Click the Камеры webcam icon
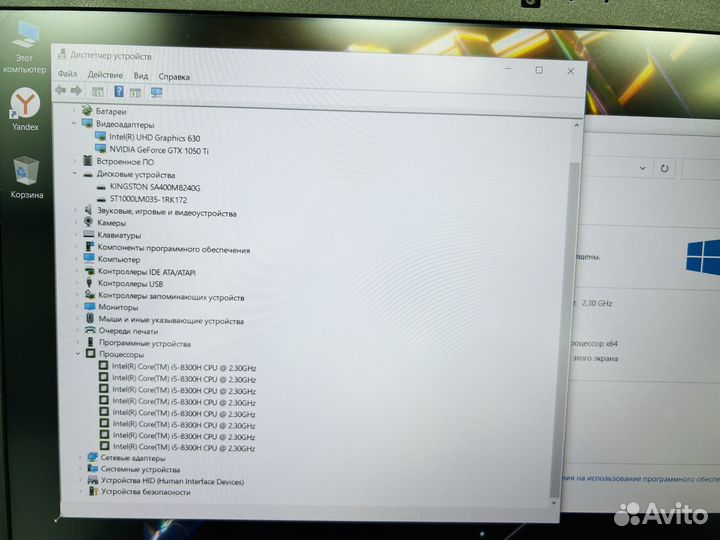This screenshot has height=540, width=720. [x=89, y=222]
